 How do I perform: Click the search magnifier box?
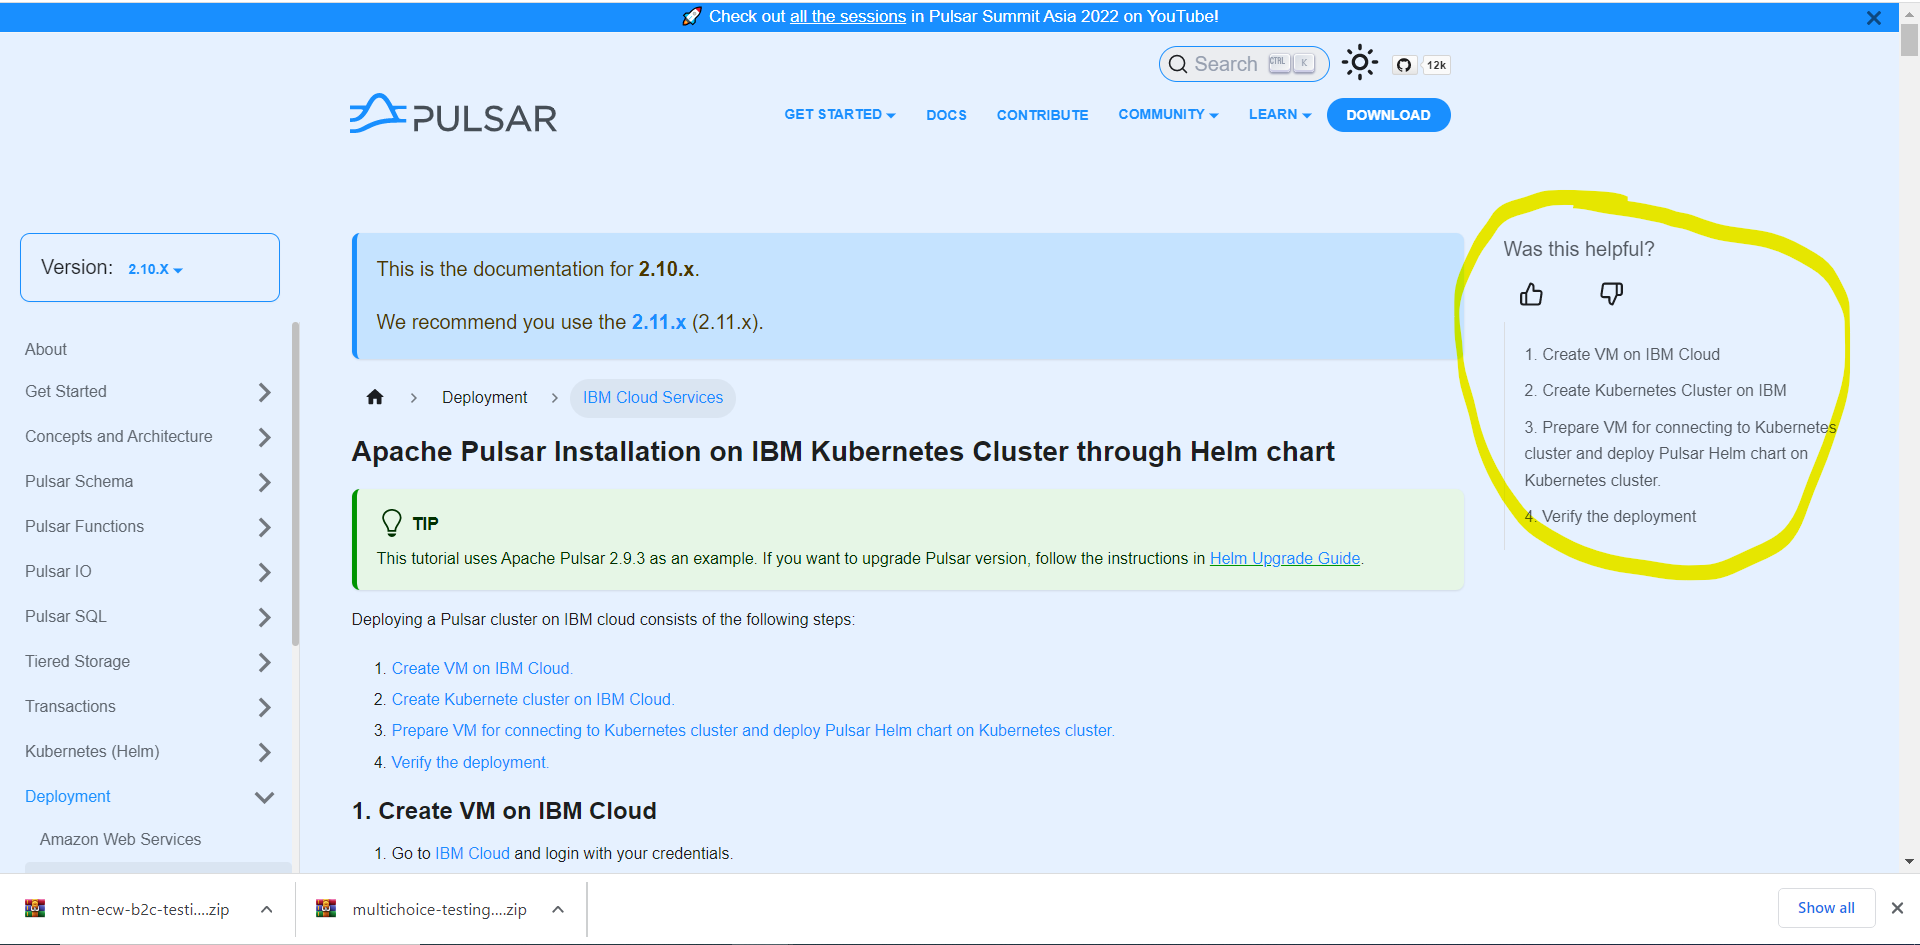(1244, 64)
